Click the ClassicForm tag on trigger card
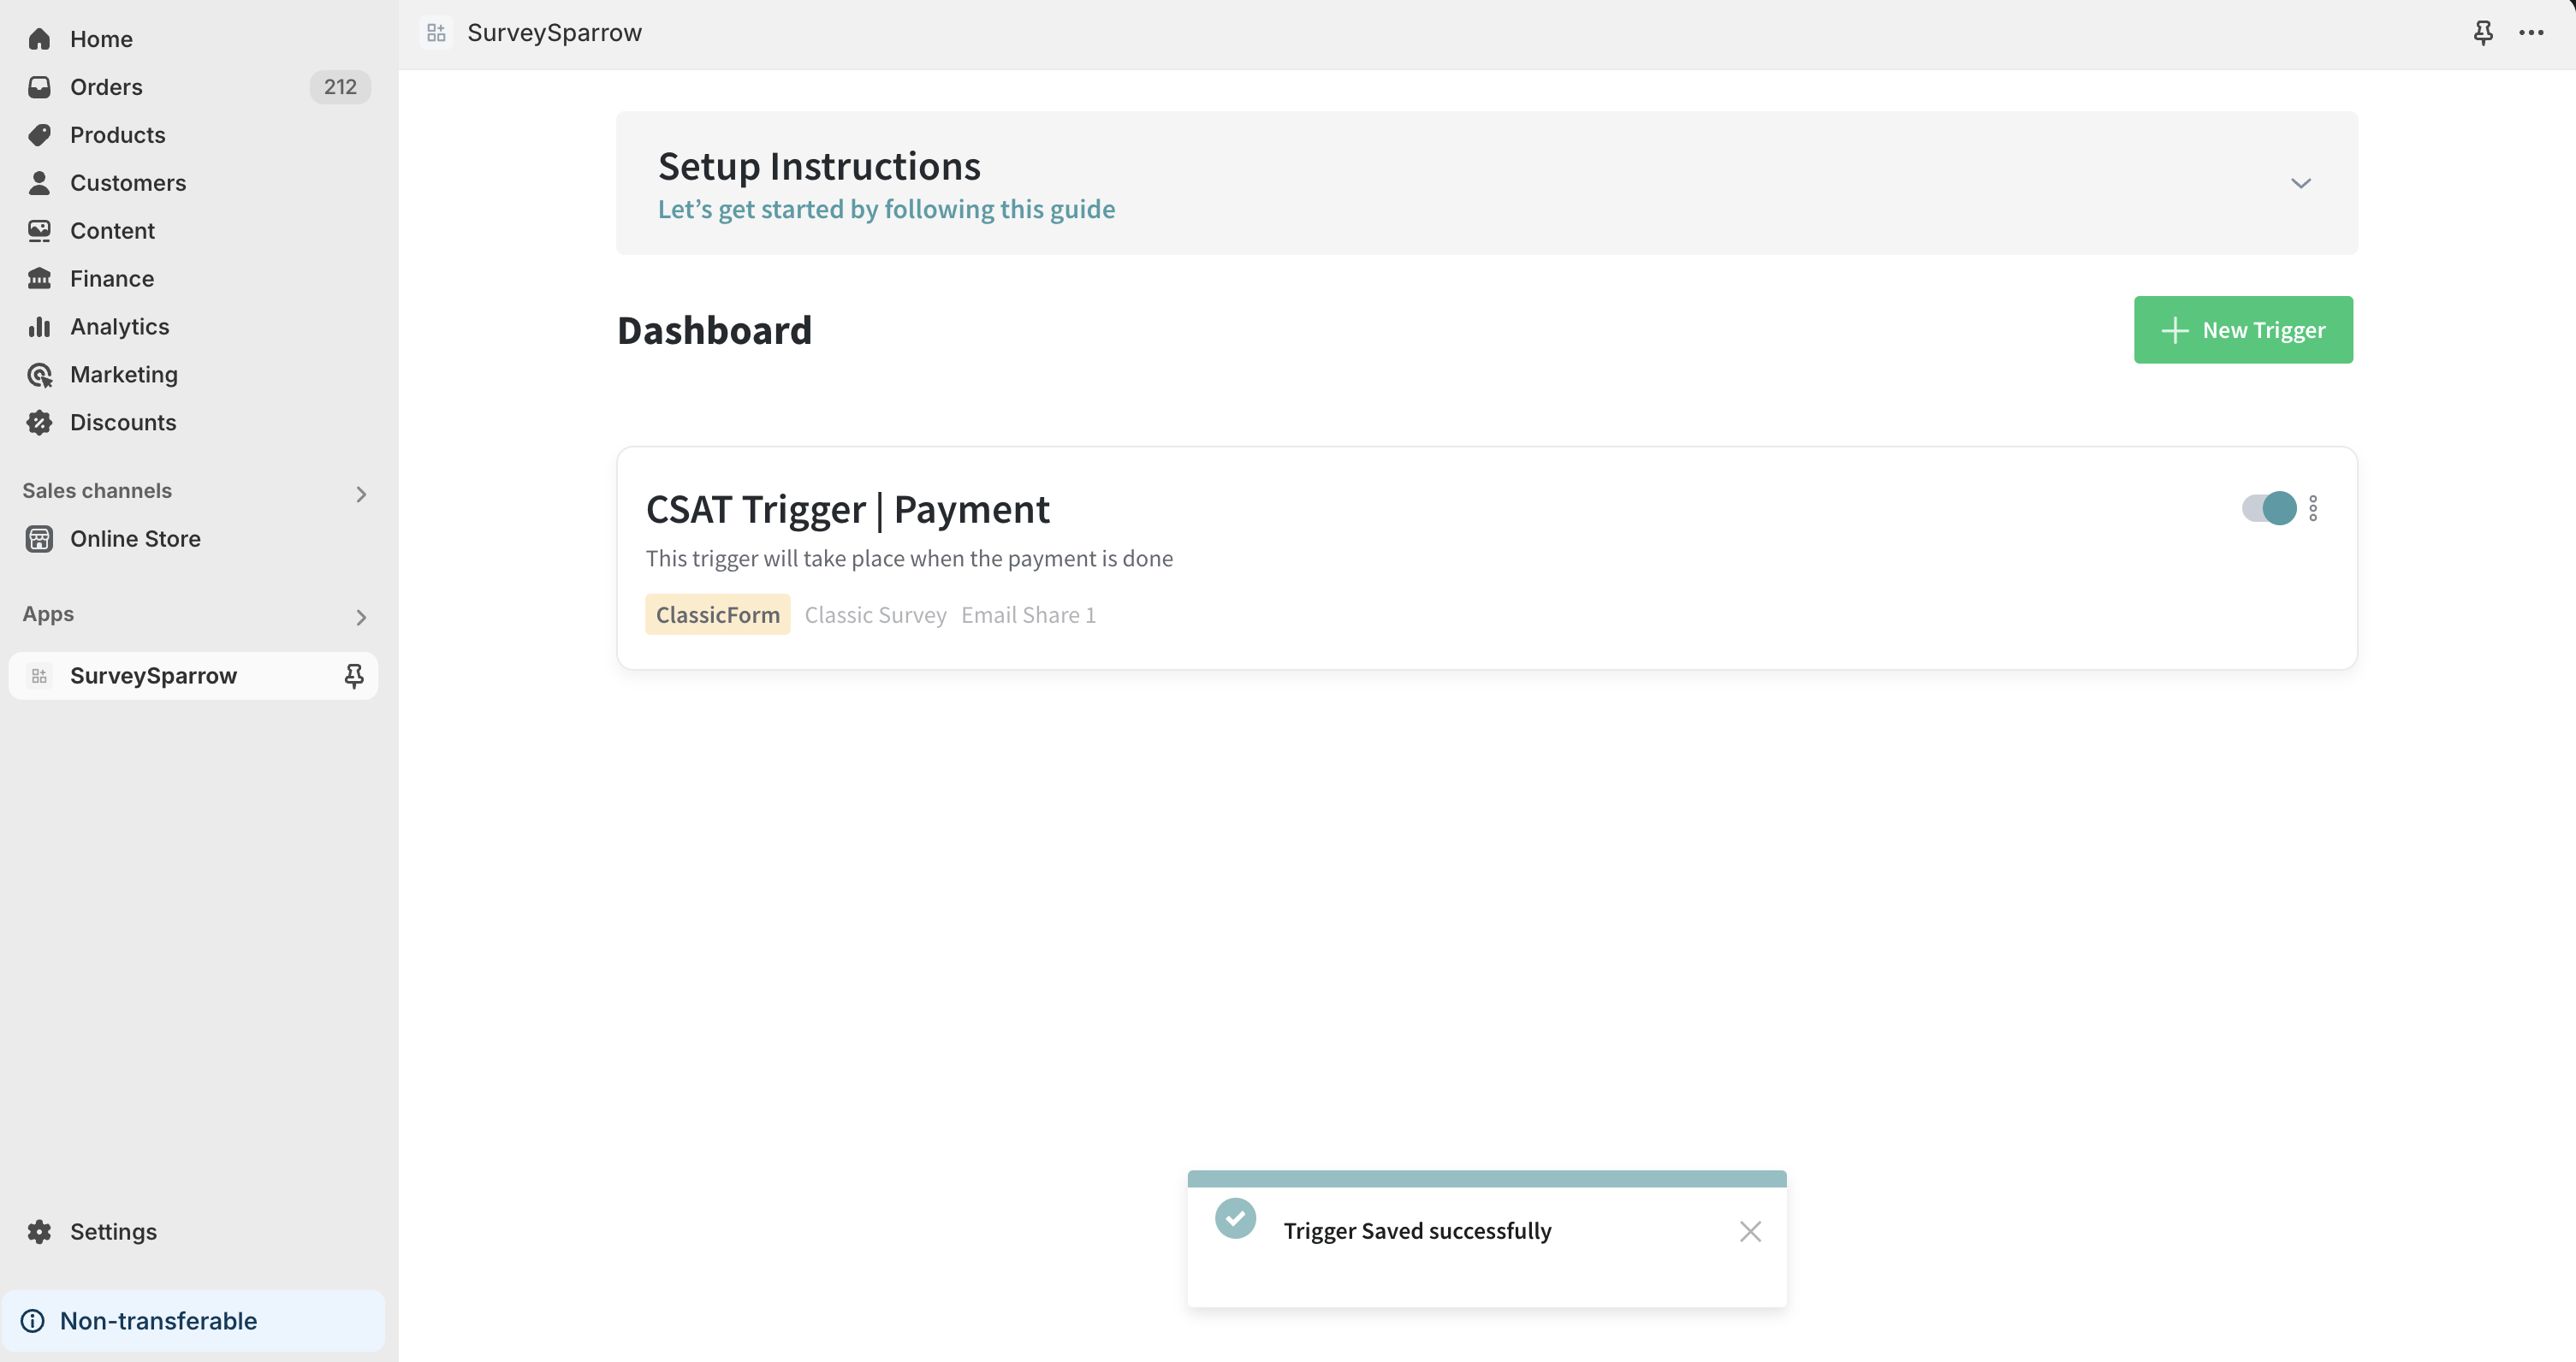 point(717,615)
